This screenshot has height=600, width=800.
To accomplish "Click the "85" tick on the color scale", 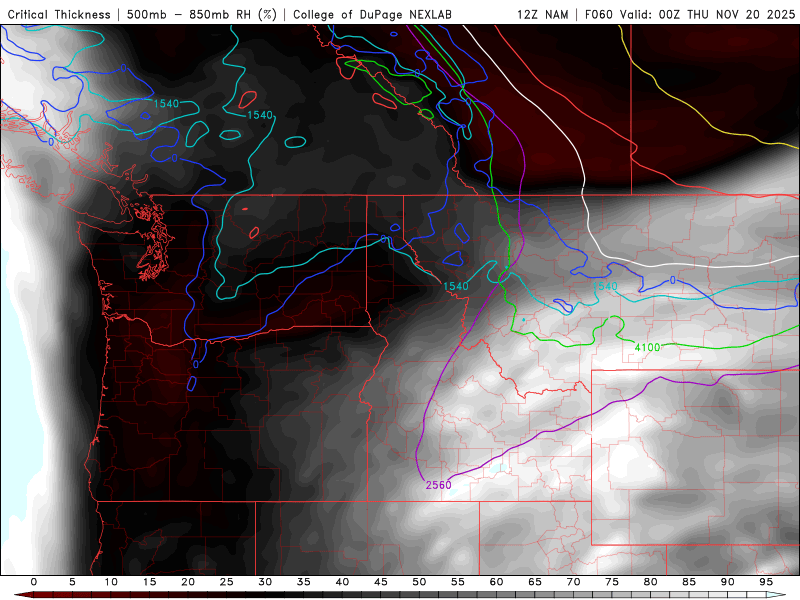I will 689,582.
